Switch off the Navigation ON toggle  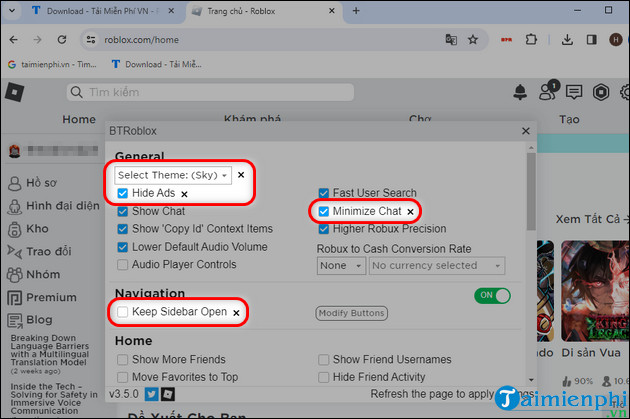pos(492,296)
